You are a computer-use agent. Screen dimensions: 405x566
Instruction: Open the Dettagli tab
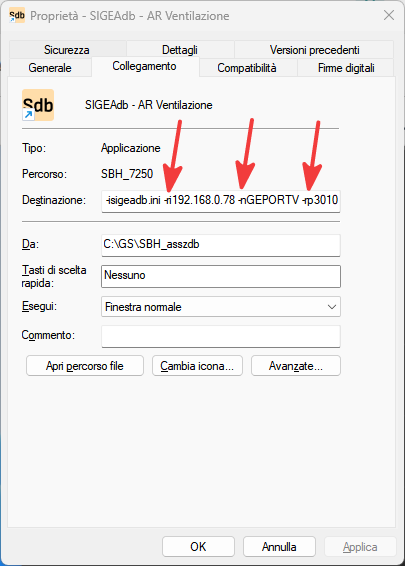[180, 49]
